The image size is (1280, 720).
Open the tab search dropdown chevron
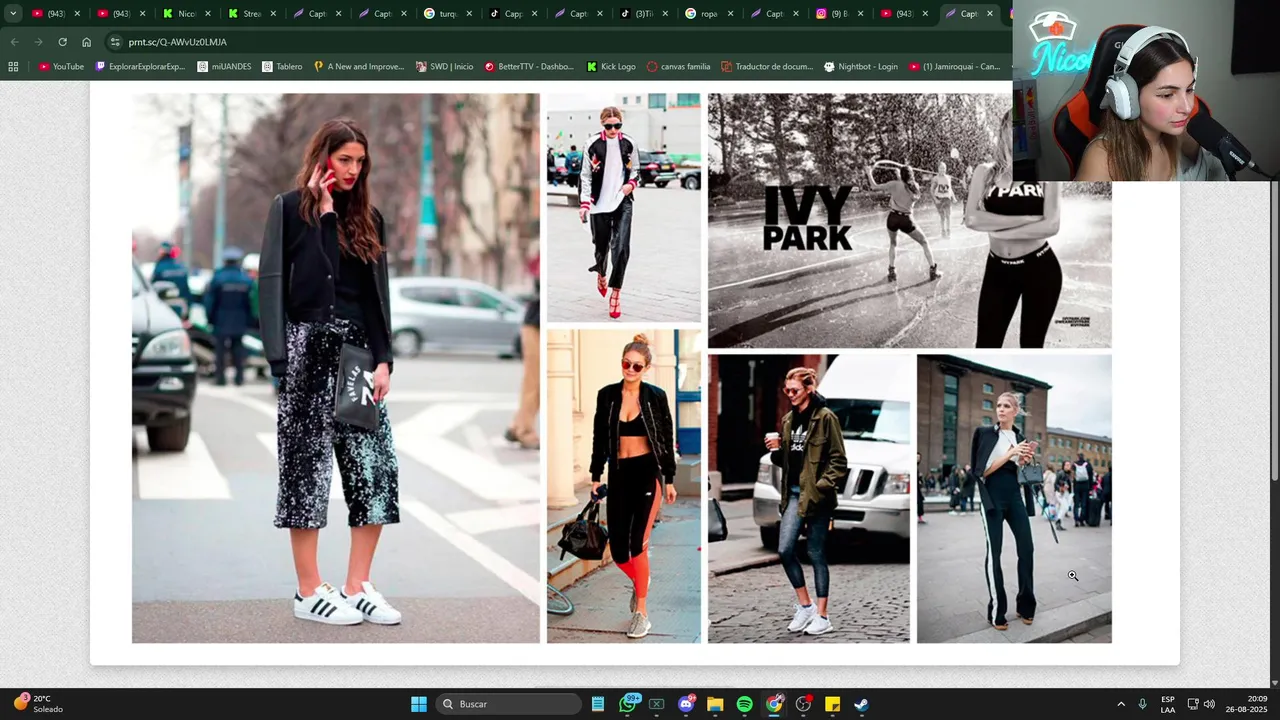(x=13, y=14)
